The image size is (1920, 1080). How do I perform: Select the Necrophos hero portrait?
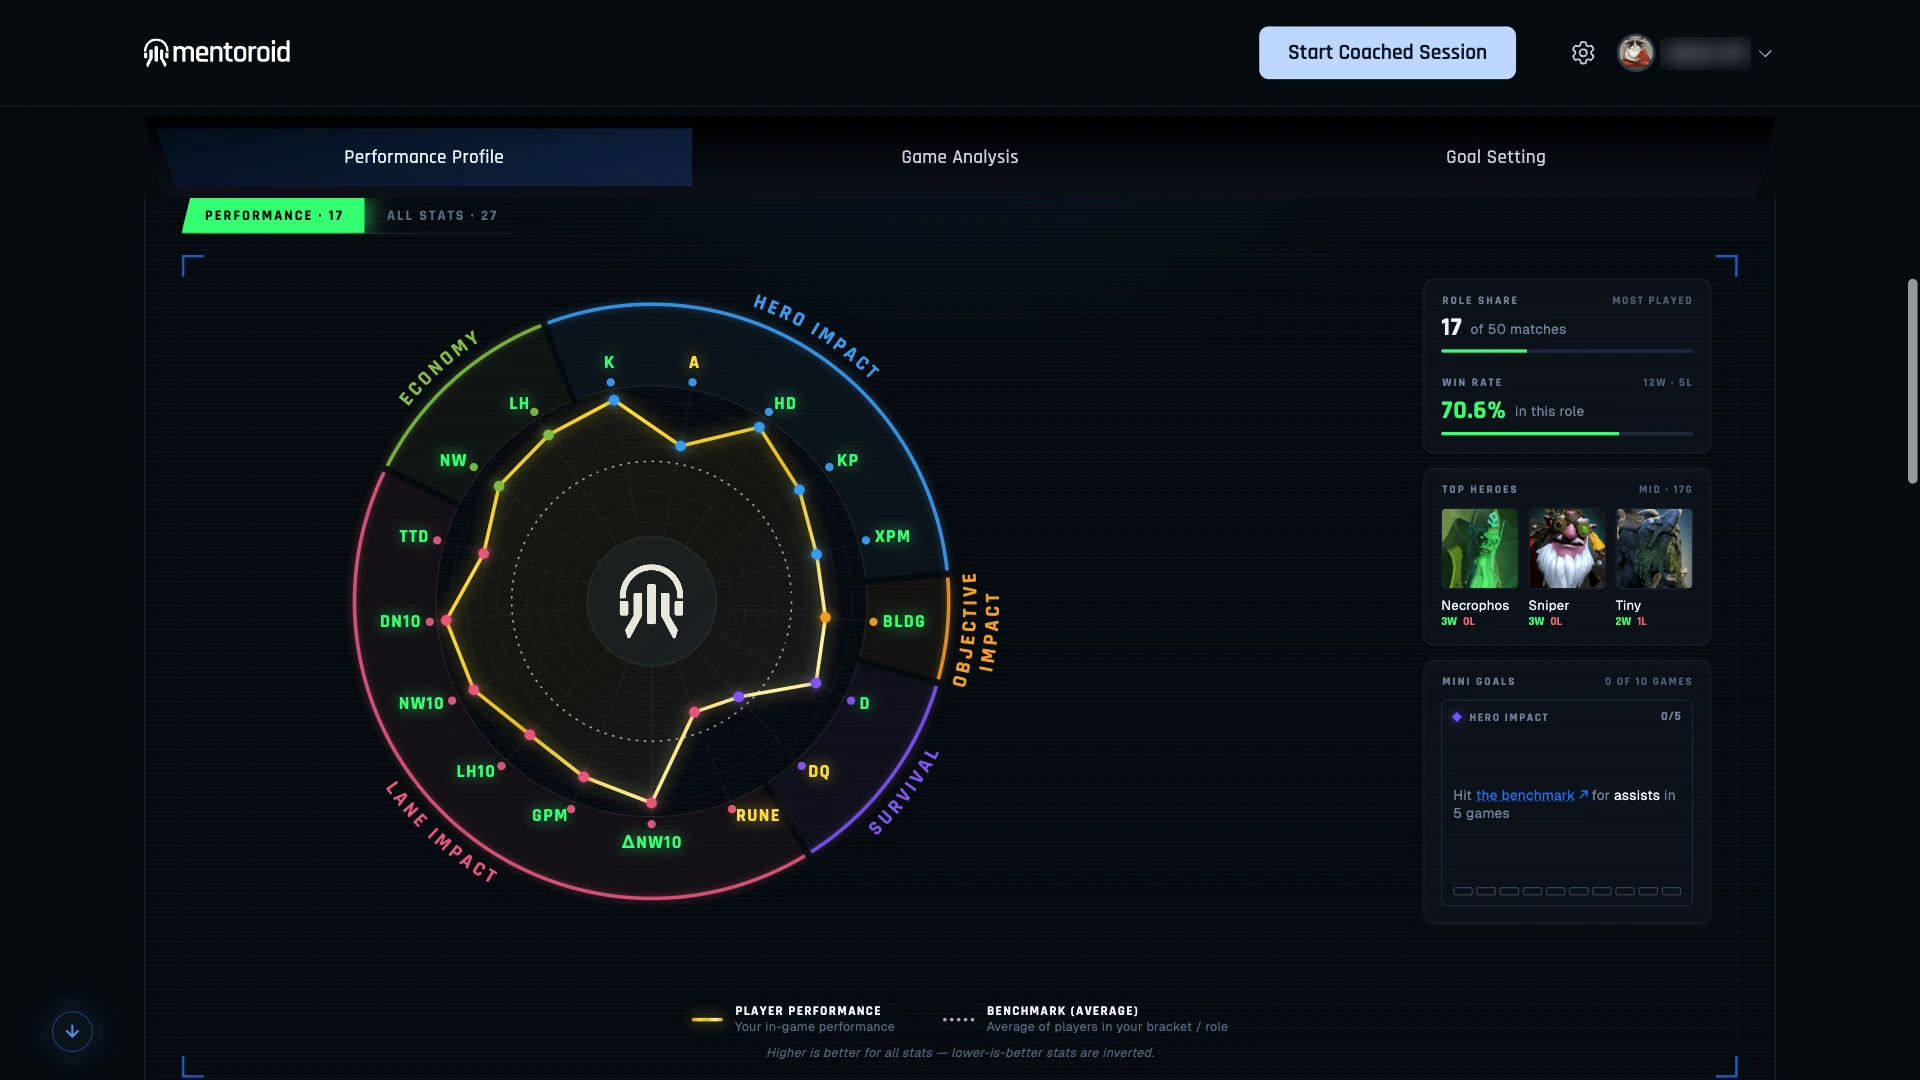coord(1479,548)
